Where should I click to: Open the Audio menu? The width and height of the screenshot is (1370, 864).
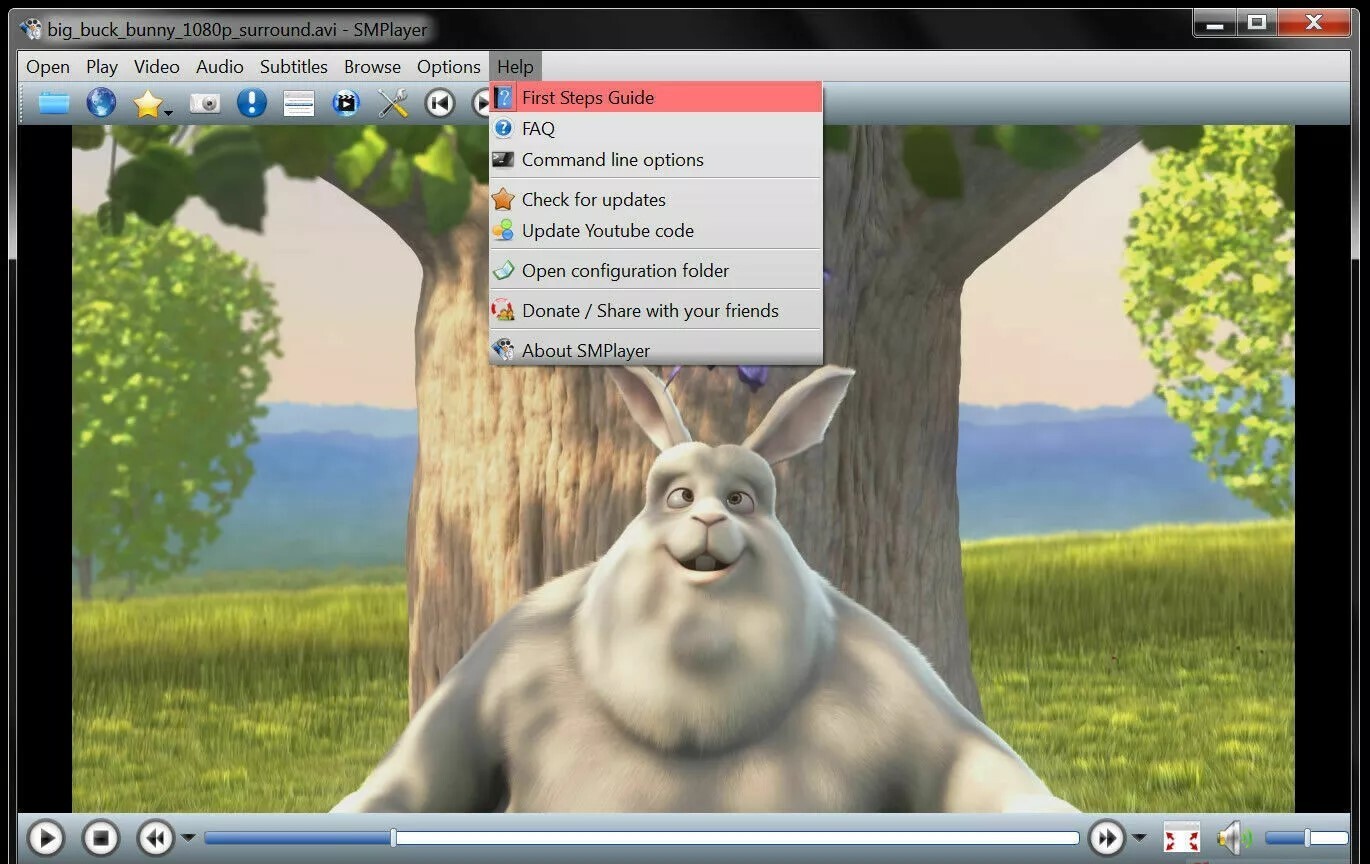pyautogui.click(x=220, y=67)
